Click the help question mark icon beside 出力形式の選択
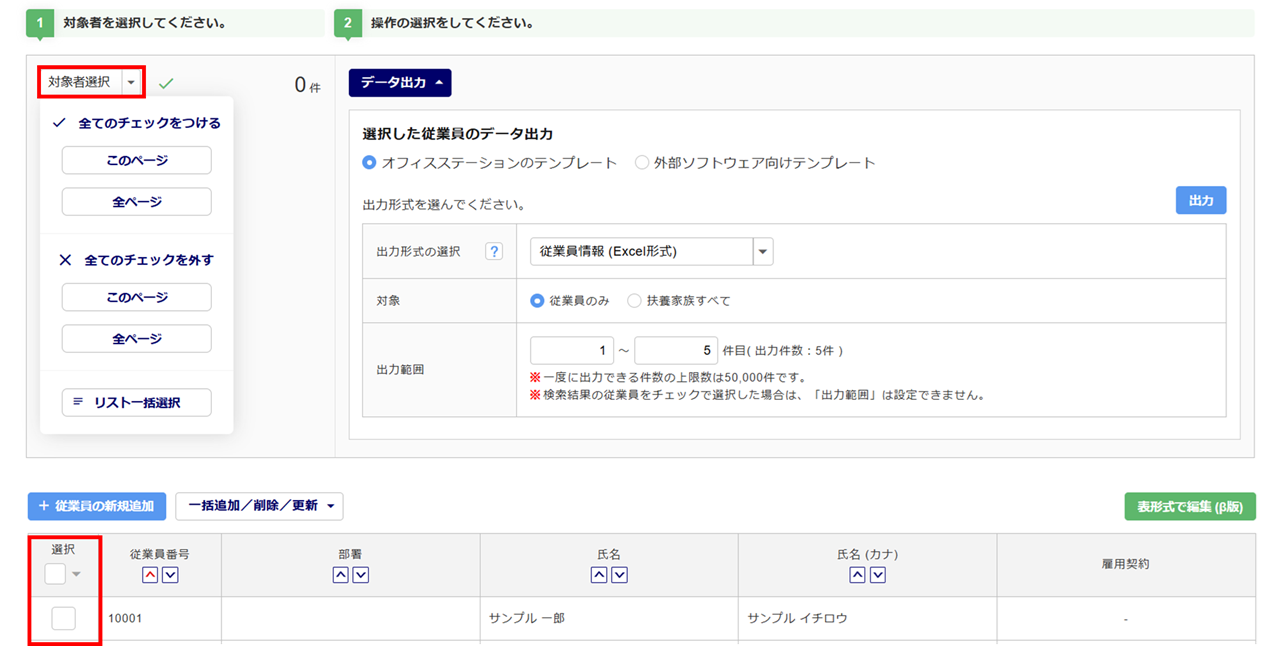Viewport: 1280px width, 646px height. 494,252
